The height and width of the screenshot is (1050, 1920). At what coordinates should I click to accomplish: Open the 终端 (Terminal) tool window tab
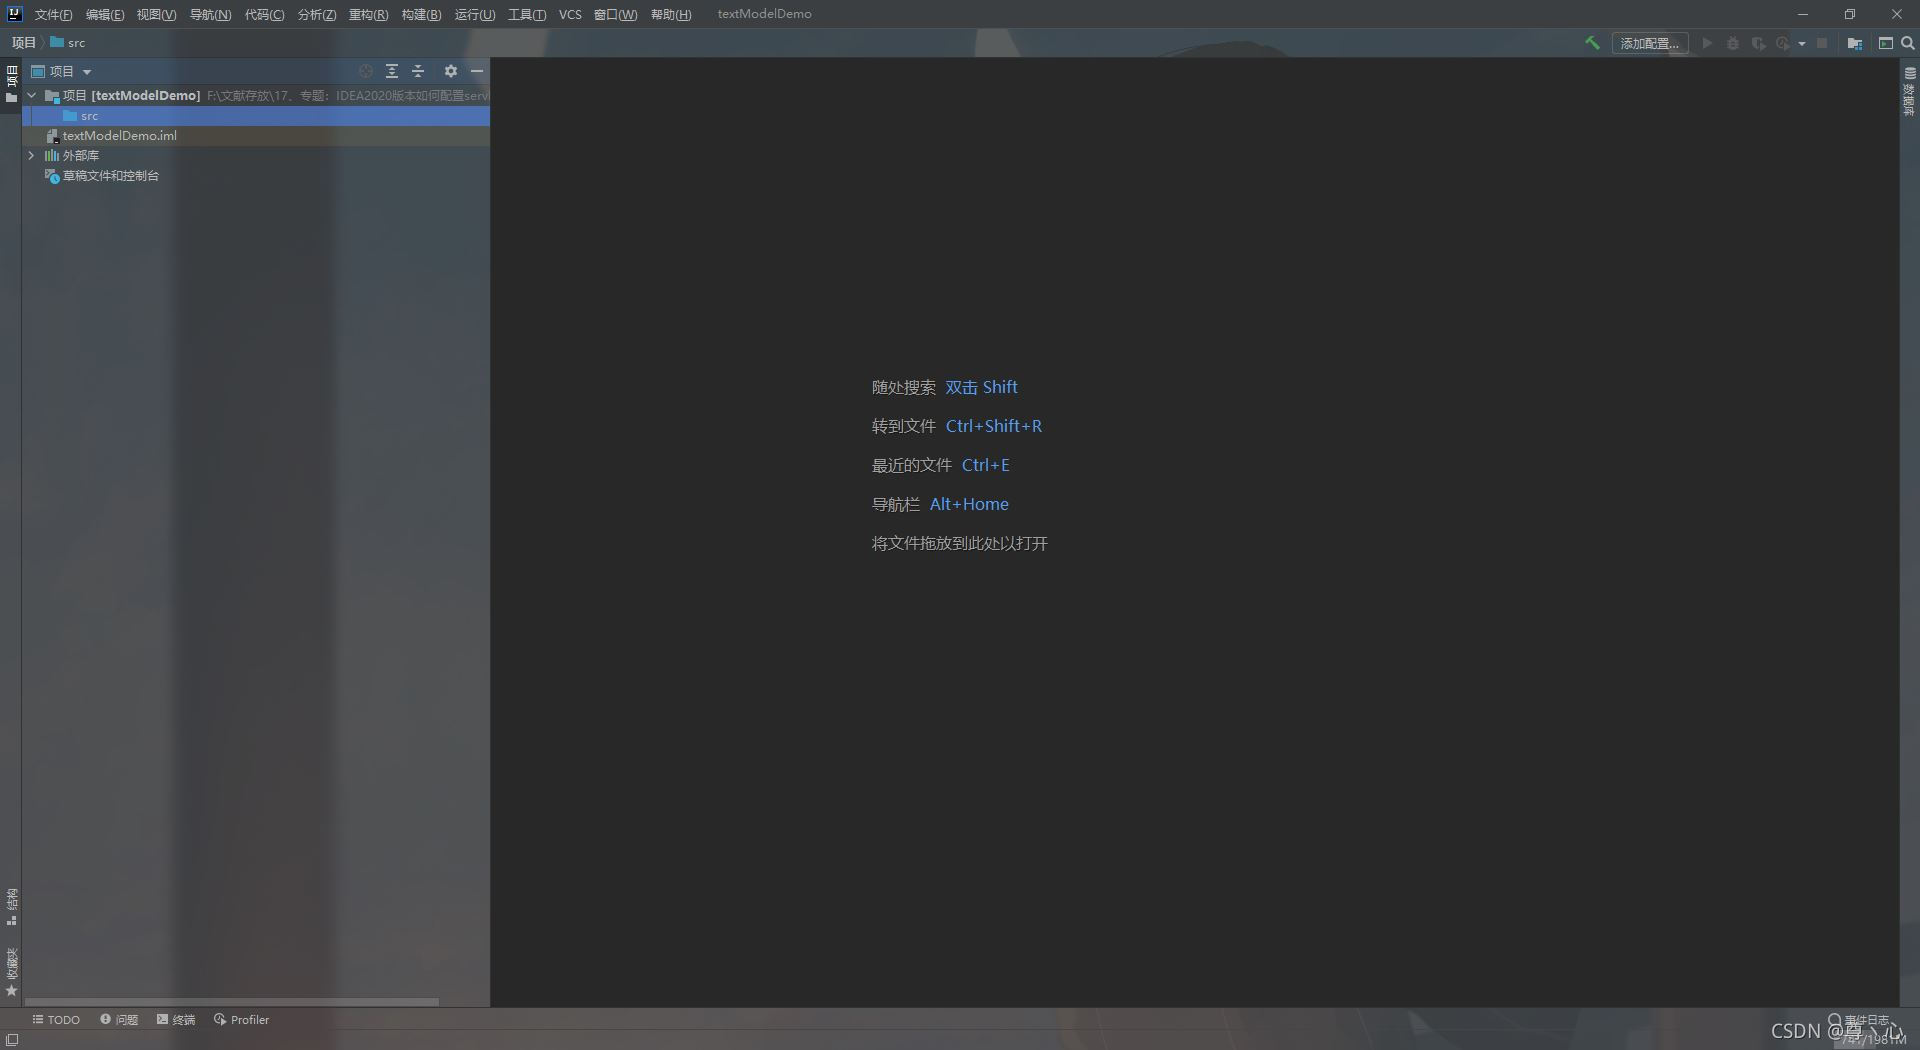pos(176,1020)
